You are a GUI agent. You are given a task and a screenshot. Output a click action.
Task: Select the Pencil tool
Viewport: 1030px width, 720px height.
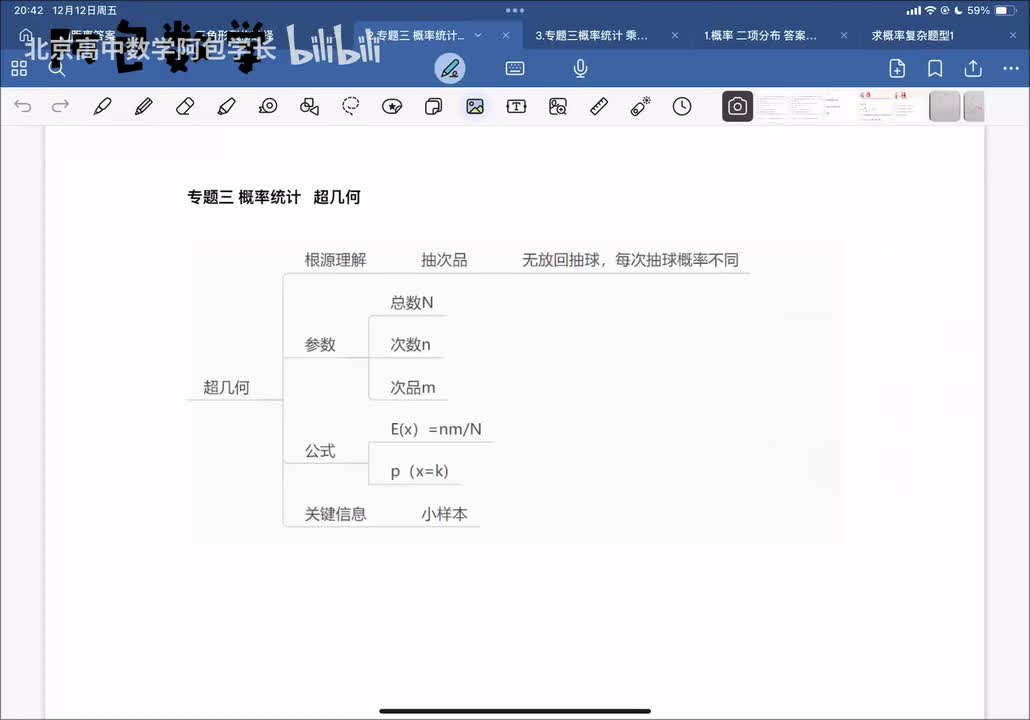144,106
